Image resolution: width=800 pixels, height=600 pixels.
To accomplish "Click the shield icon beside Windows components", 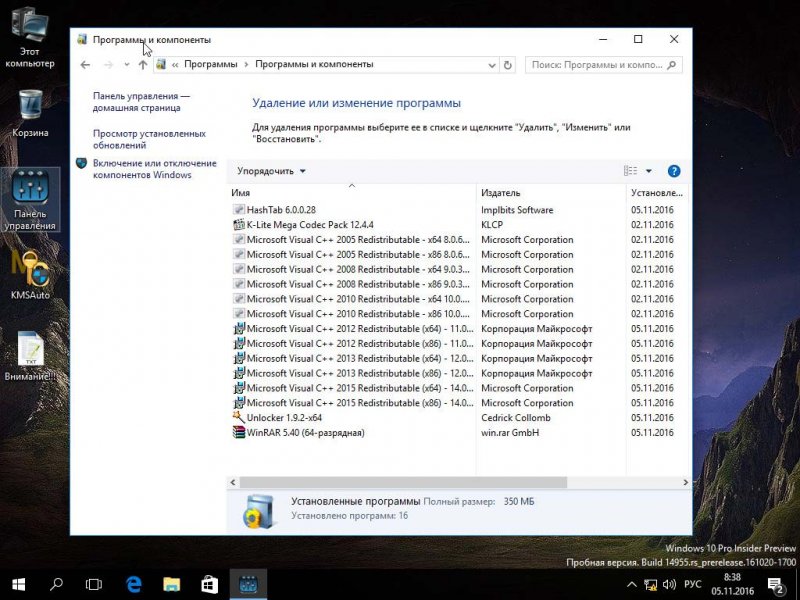I will click(82, 163).
